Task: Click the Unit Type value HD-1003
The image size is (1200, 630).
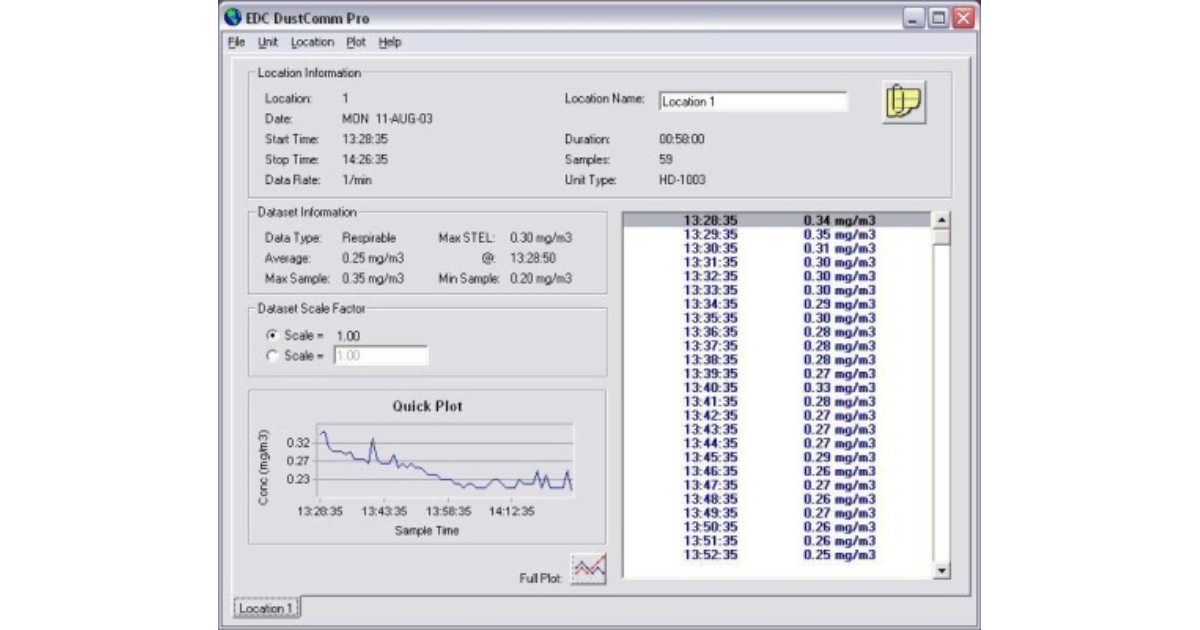Action: [x=682, y=181]
